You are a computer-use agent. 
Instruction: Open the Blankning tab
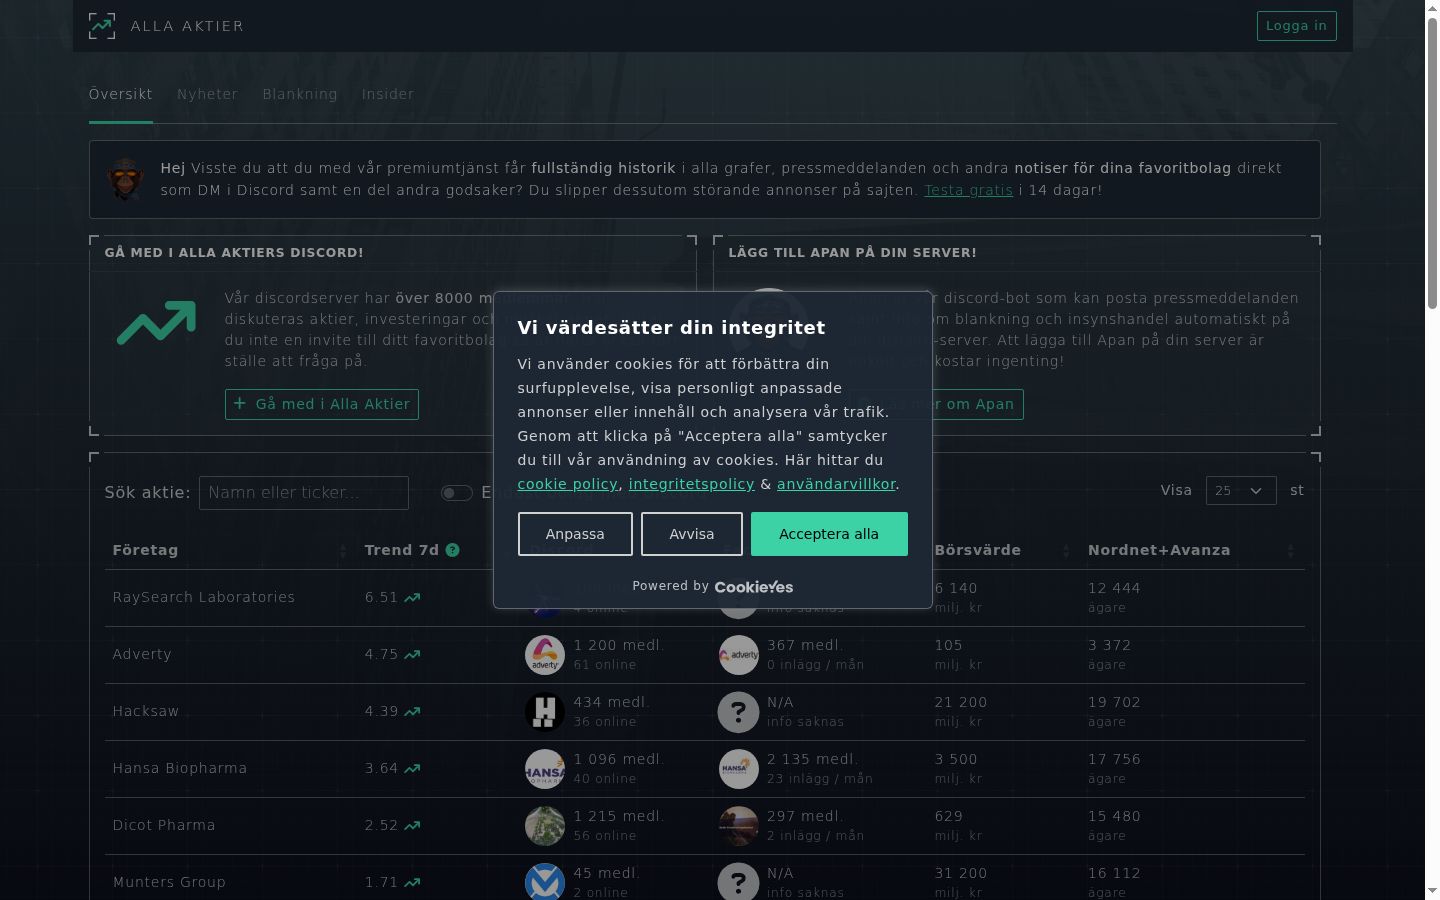[300, 94]
